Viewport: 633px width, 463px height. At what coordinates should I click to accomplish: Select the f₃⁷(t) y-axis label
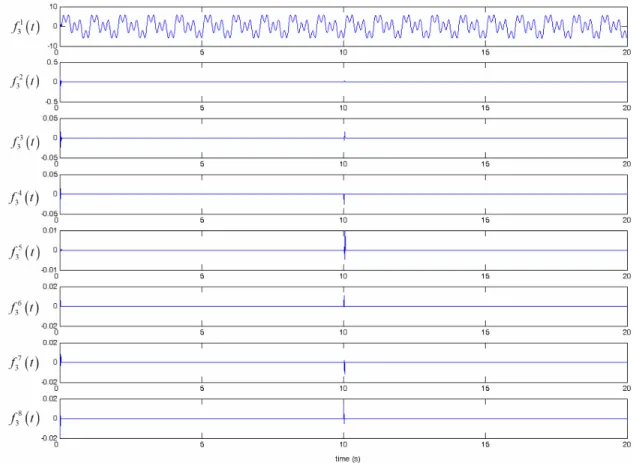pos(25,362)
